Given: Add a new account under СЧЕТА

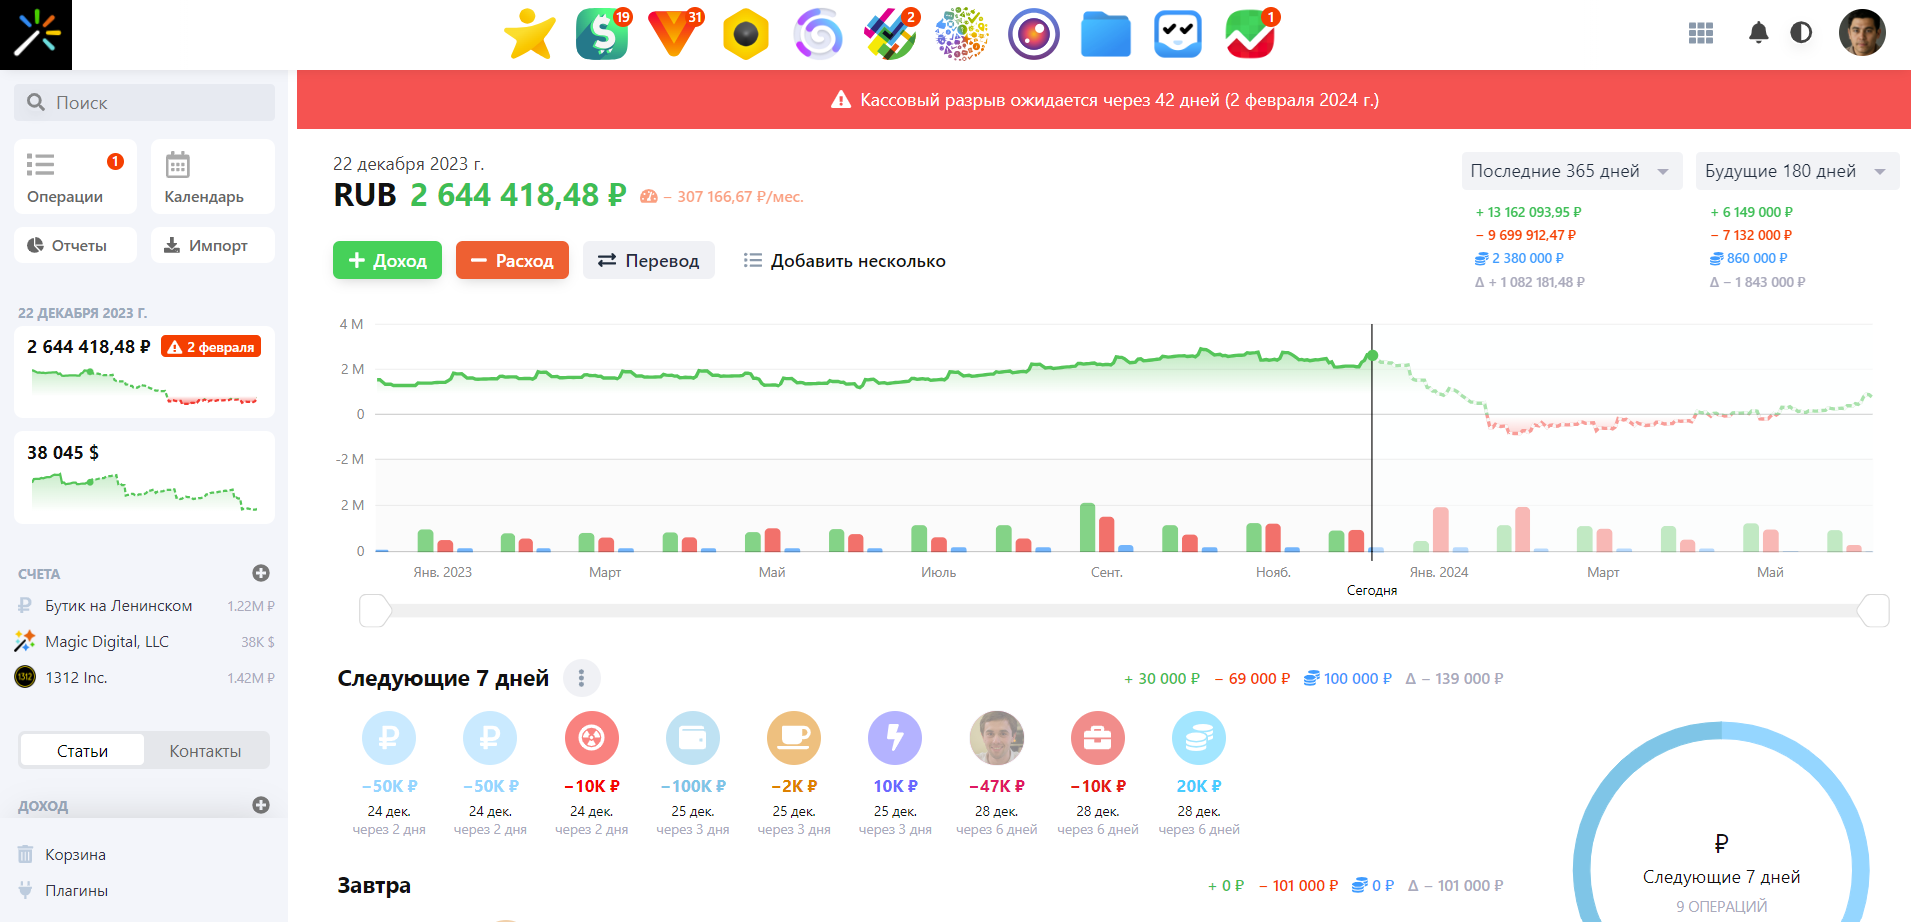Looking at the screenshot, I should (x=261, y=573).
